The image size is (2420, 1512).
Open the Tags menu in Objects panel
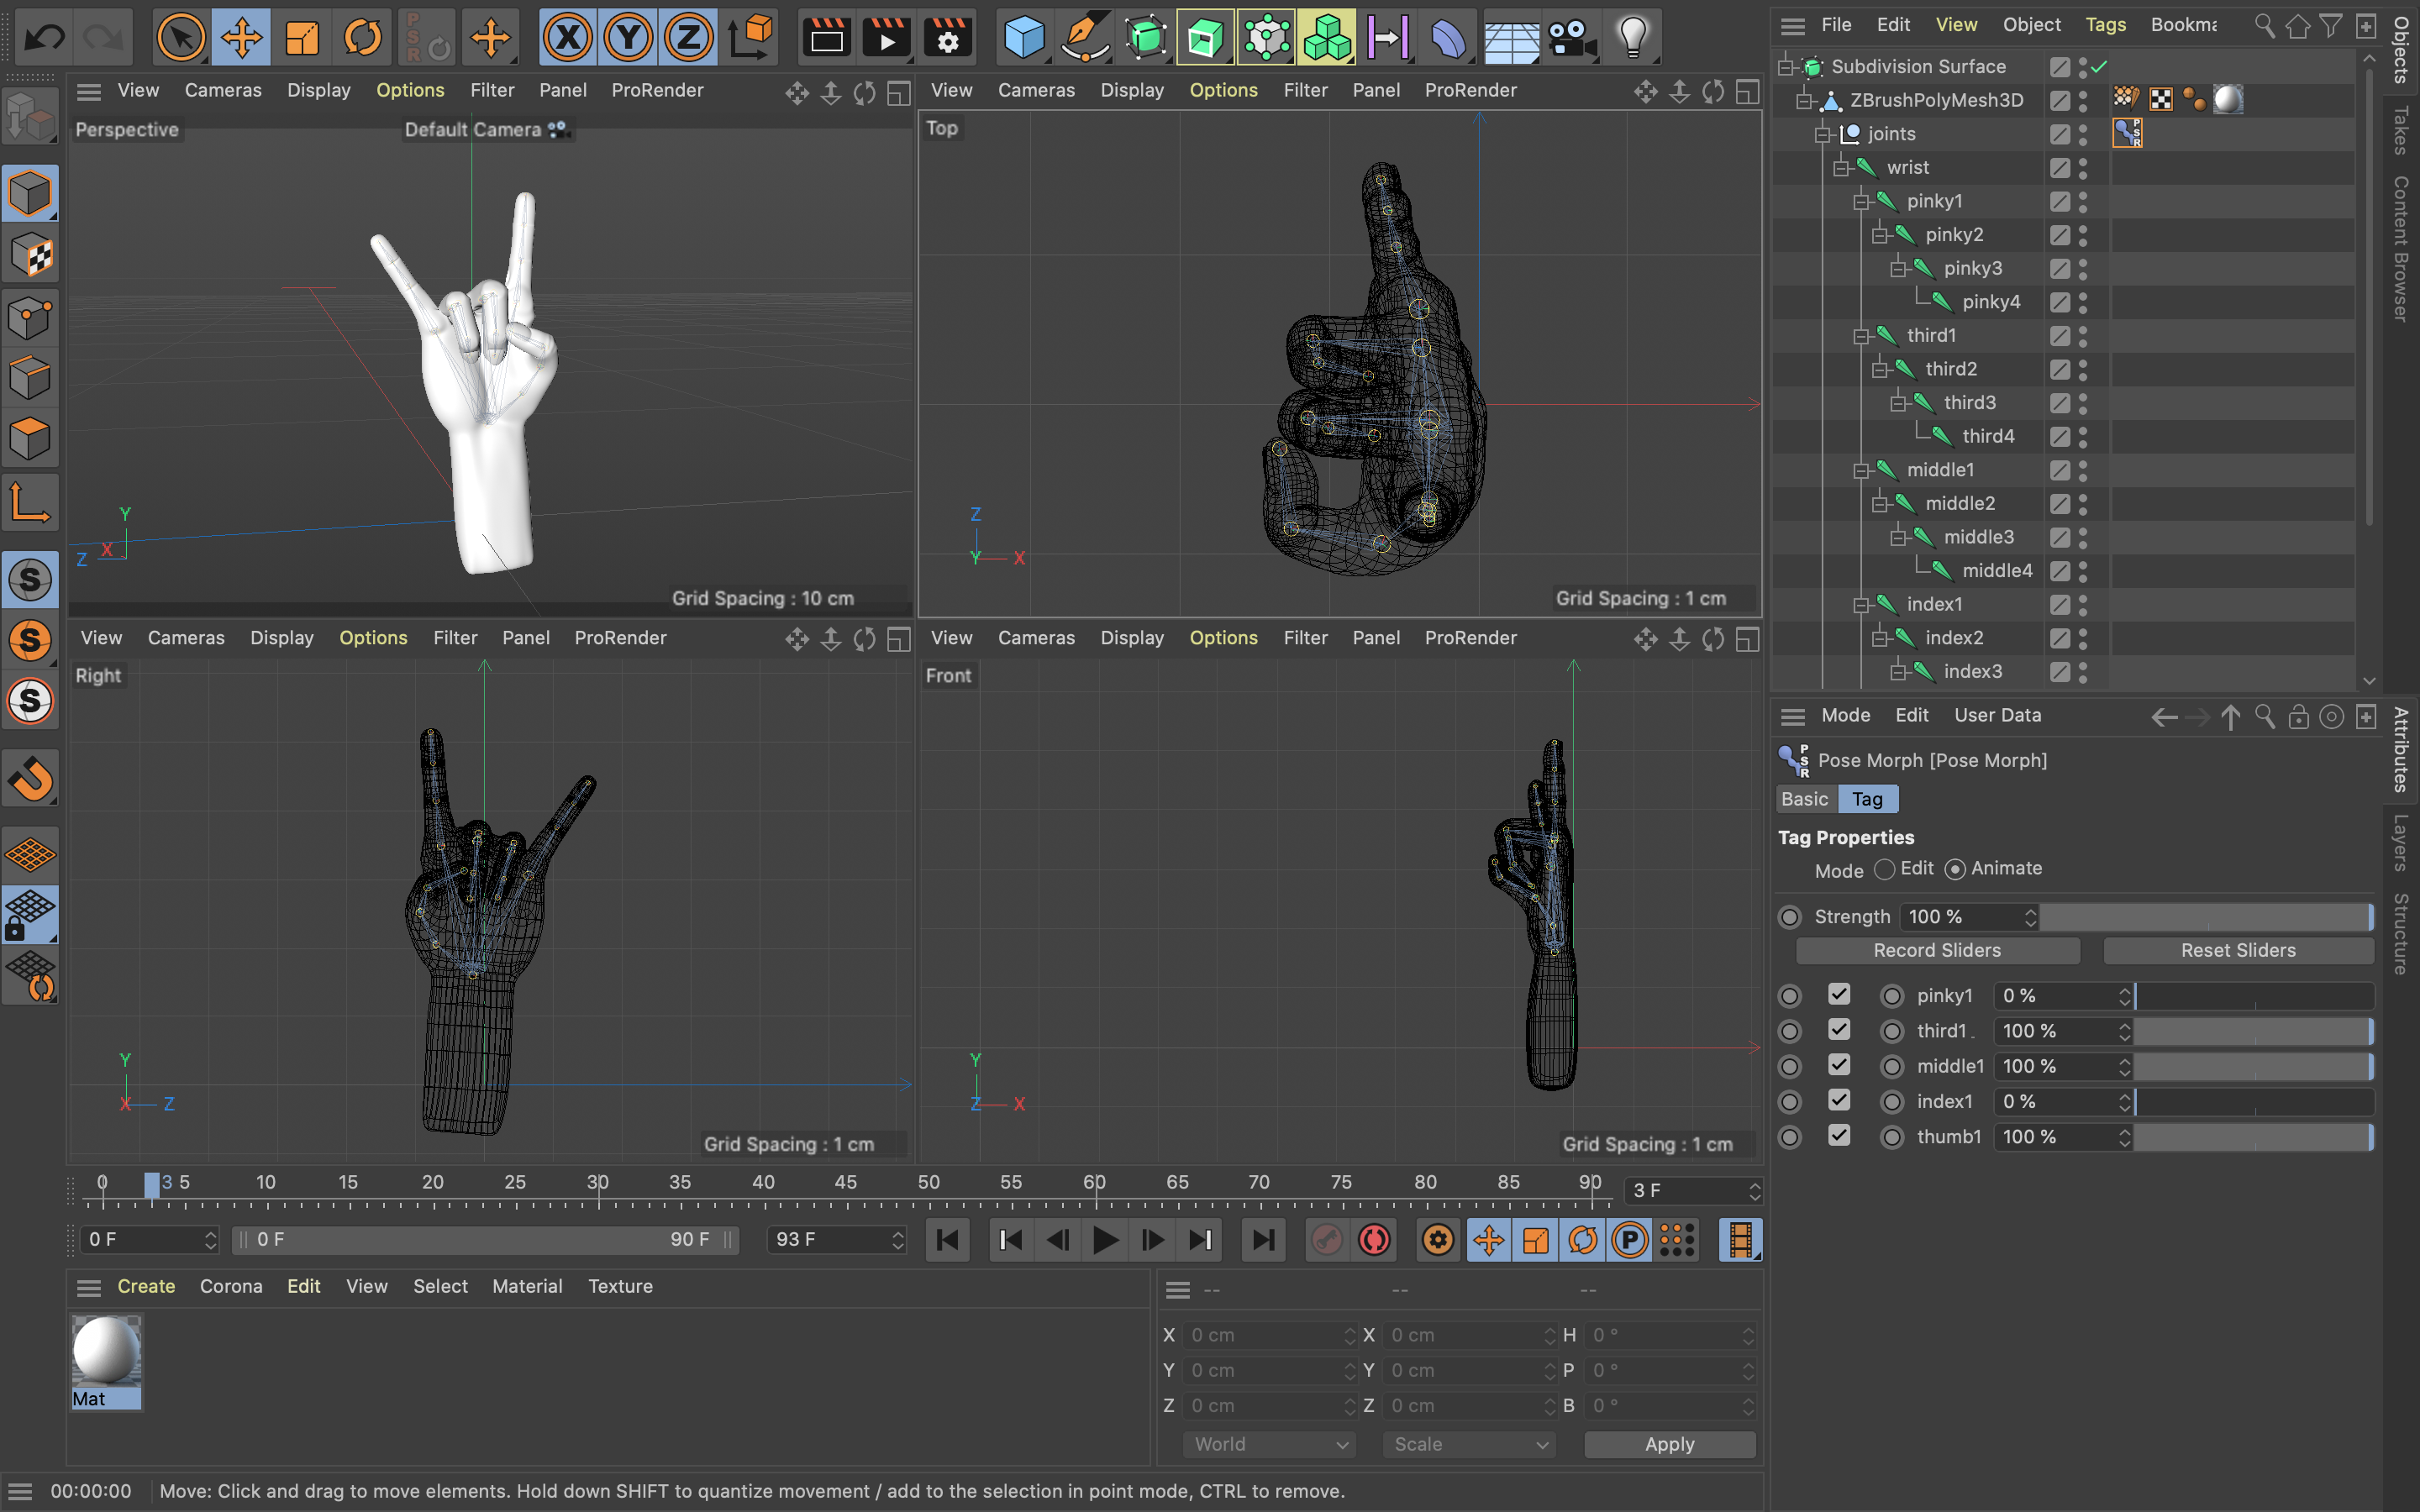(2105, 25)
